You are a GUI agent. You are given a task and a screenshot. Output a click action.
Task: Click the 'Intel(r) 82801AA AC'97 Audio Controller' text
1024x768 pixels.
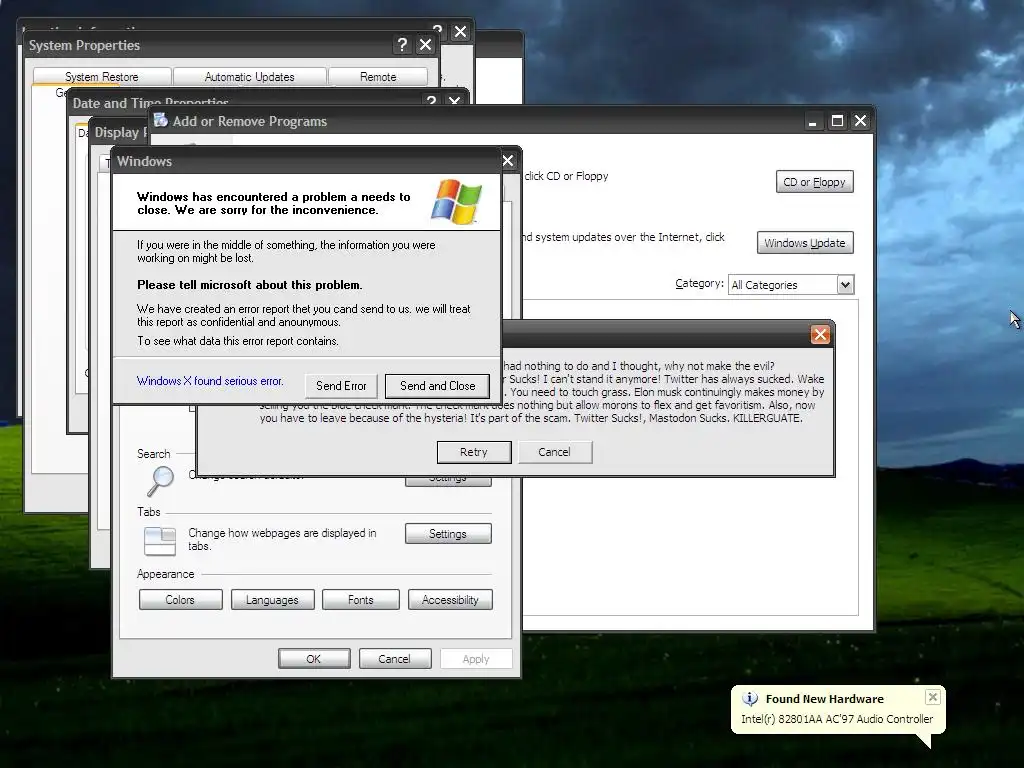(x=837, y=719)
